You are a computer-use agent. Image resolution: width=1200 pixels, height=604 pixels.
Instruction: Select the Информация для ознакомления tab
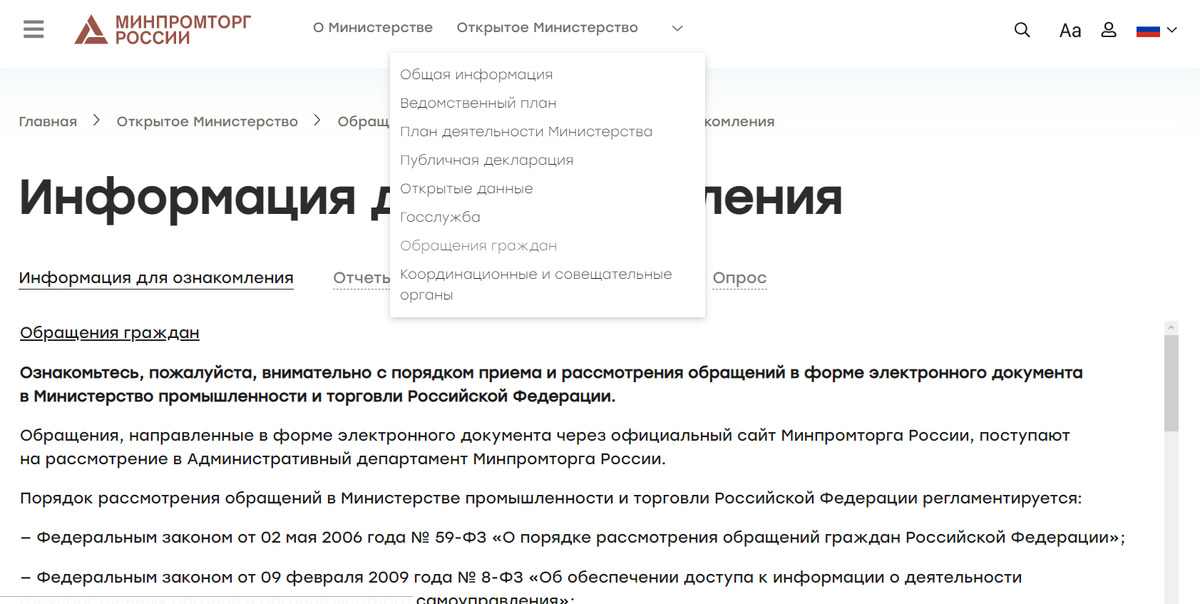[x=156, y=277]
